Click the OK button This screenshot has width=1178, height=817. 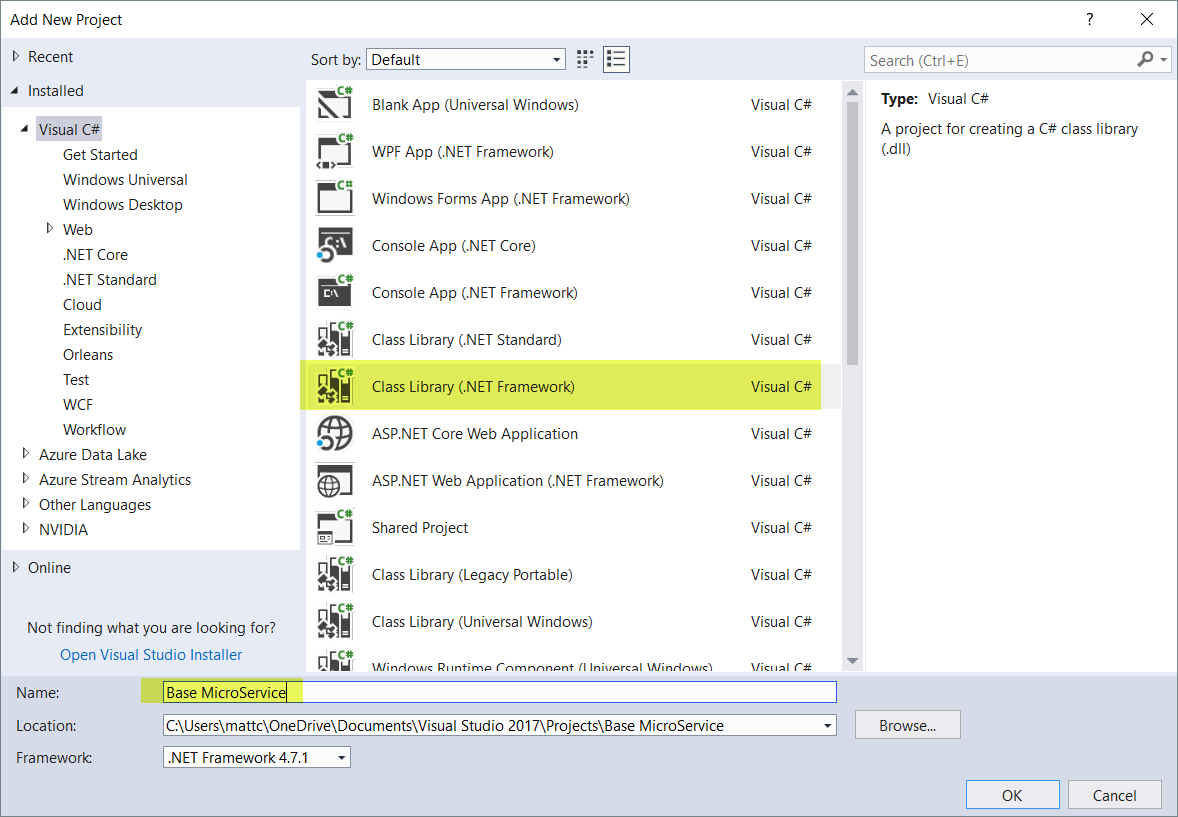pos(1012,795)
